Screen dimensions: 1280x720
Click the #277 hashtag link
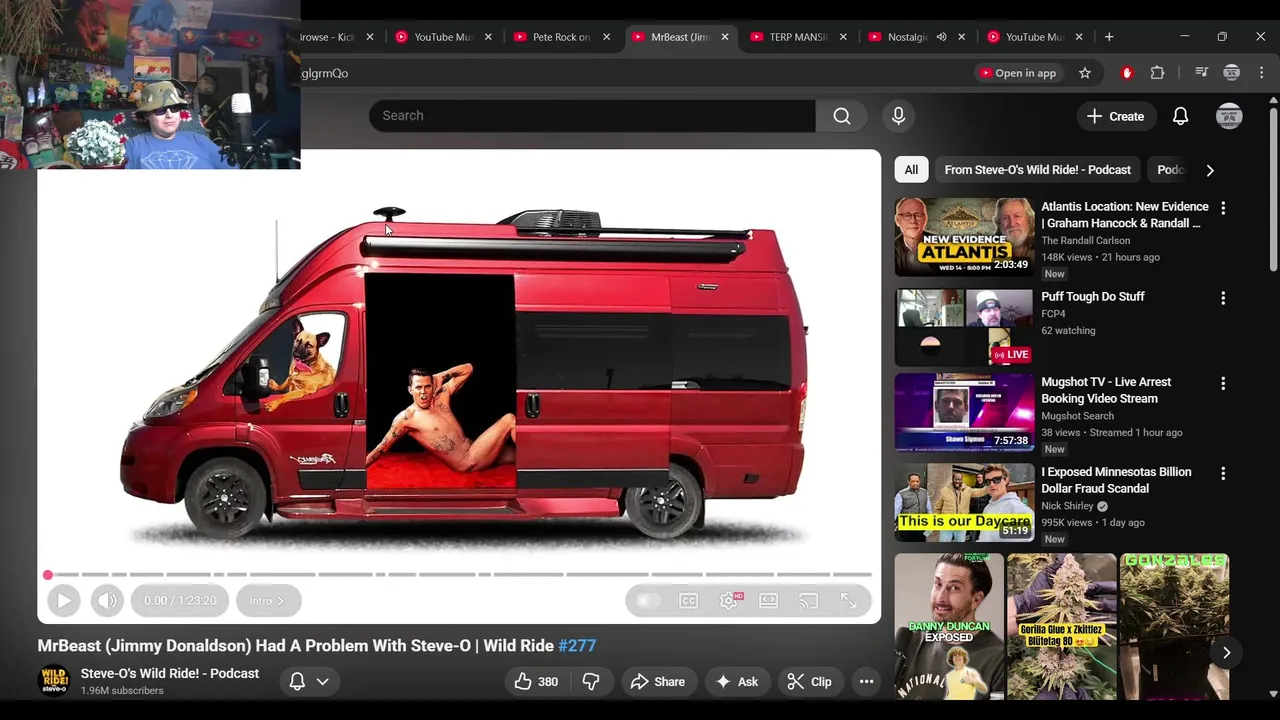577,646
